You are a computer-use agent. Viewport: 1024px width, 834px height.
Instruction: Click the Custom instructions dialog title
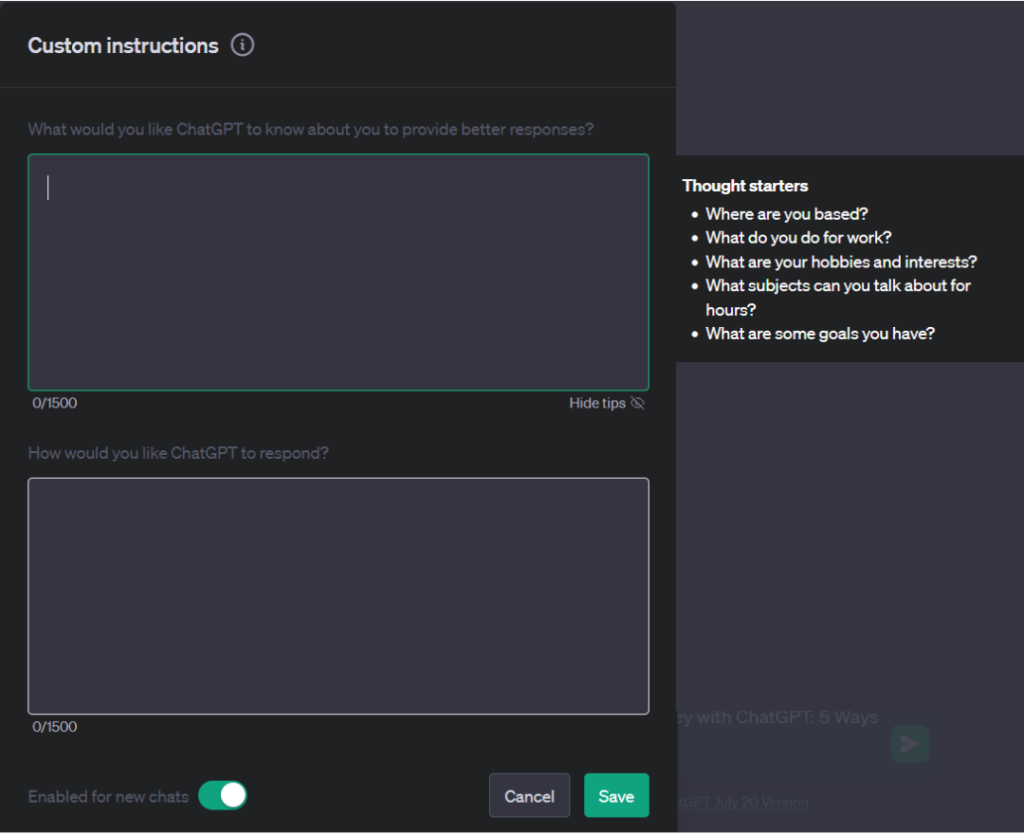point(122,45)
